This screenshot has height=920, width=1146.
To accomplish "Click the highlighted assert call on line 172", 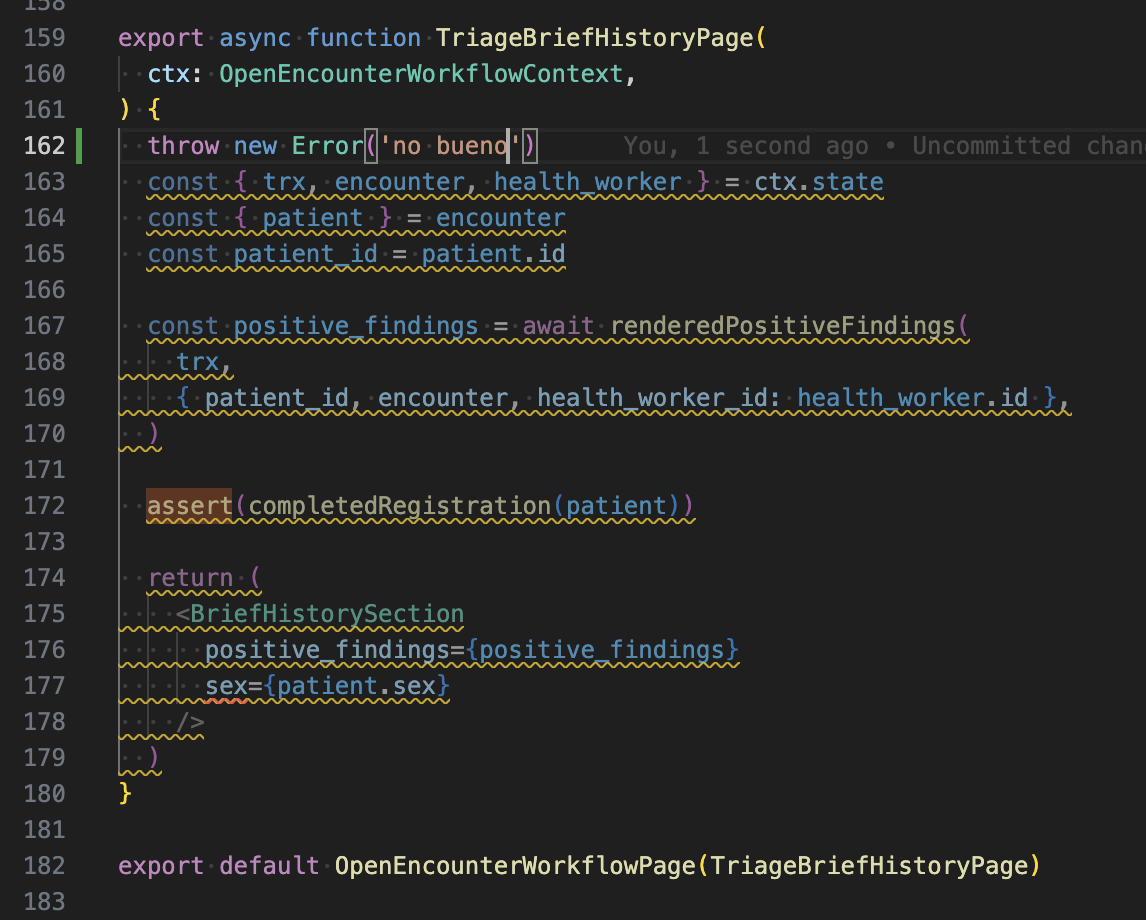I will point(190,506).
